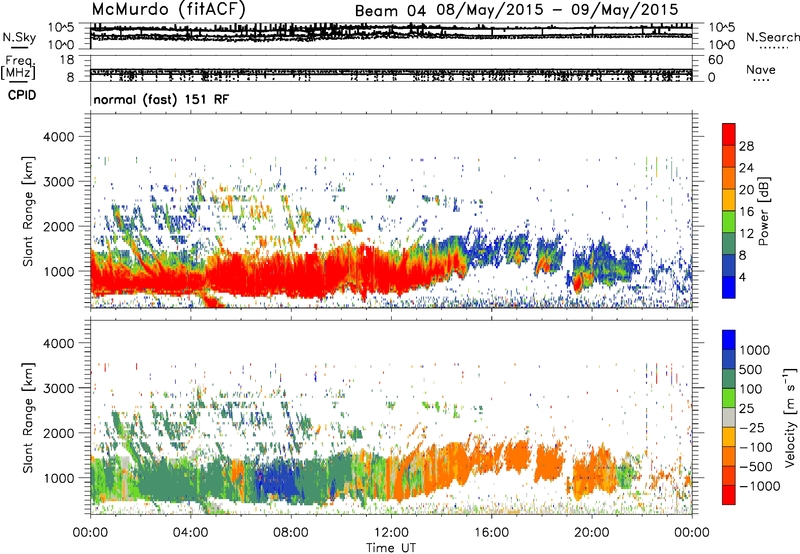Click the 20:00 time tick label

click(592, 533)
